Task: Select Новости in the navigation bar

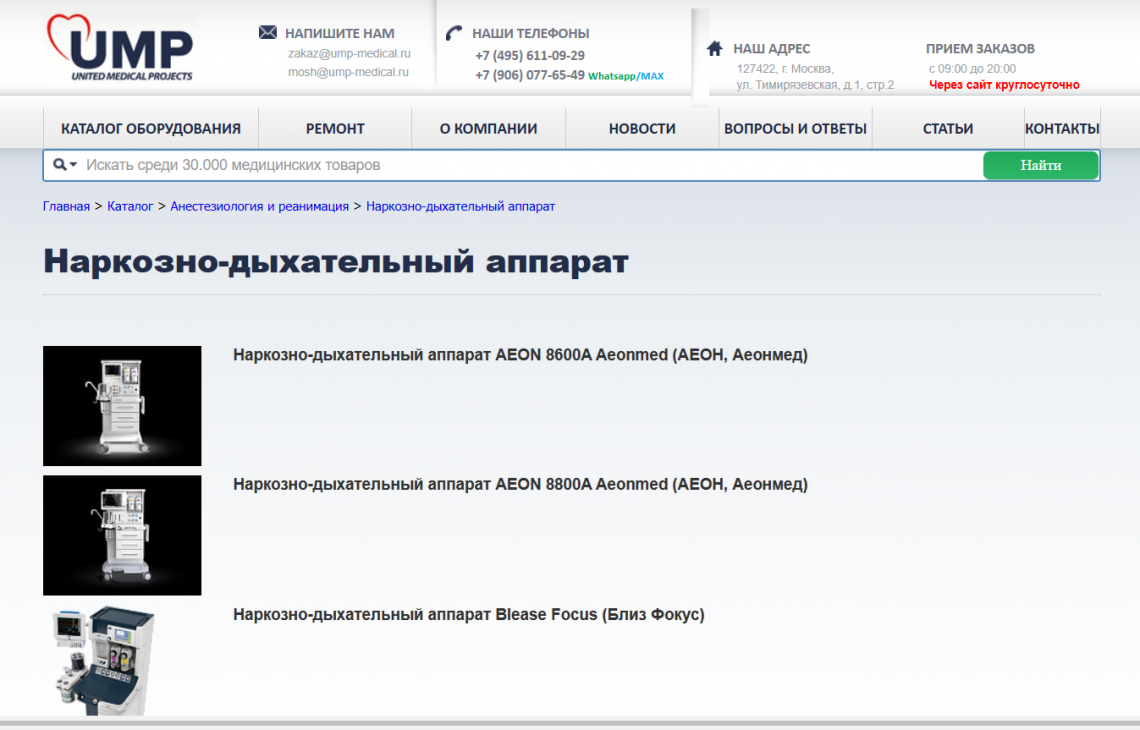Action: point(642,128)
